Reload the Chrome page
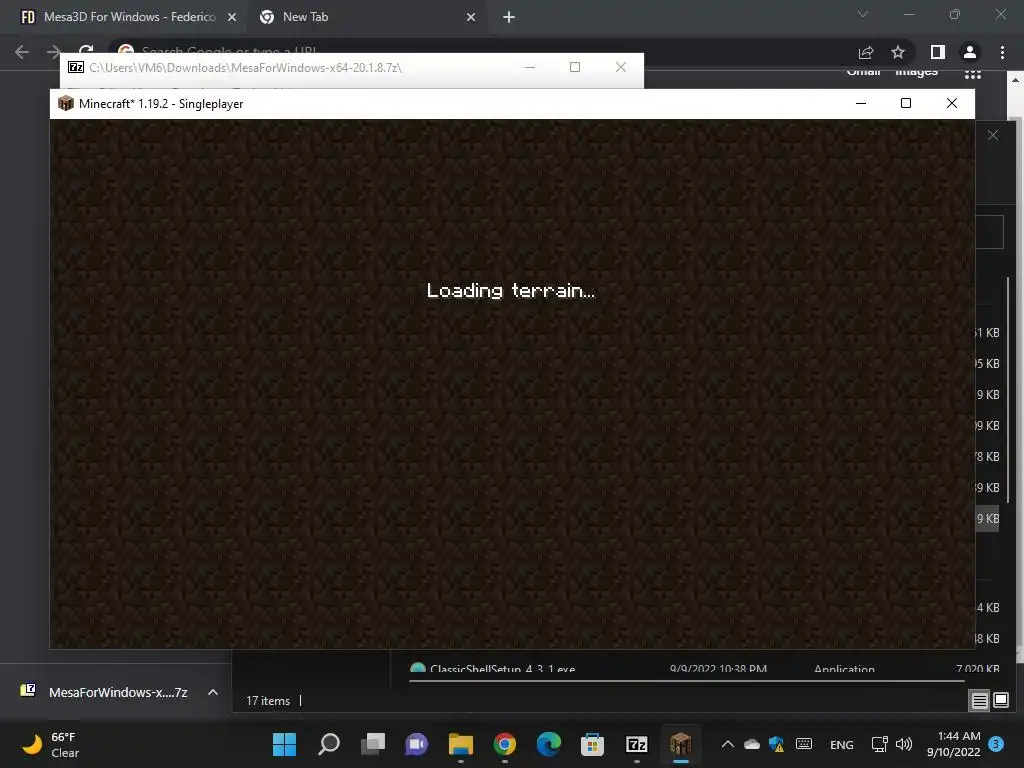The width and height of the screenshot is (1024, 768). [86, 50]
